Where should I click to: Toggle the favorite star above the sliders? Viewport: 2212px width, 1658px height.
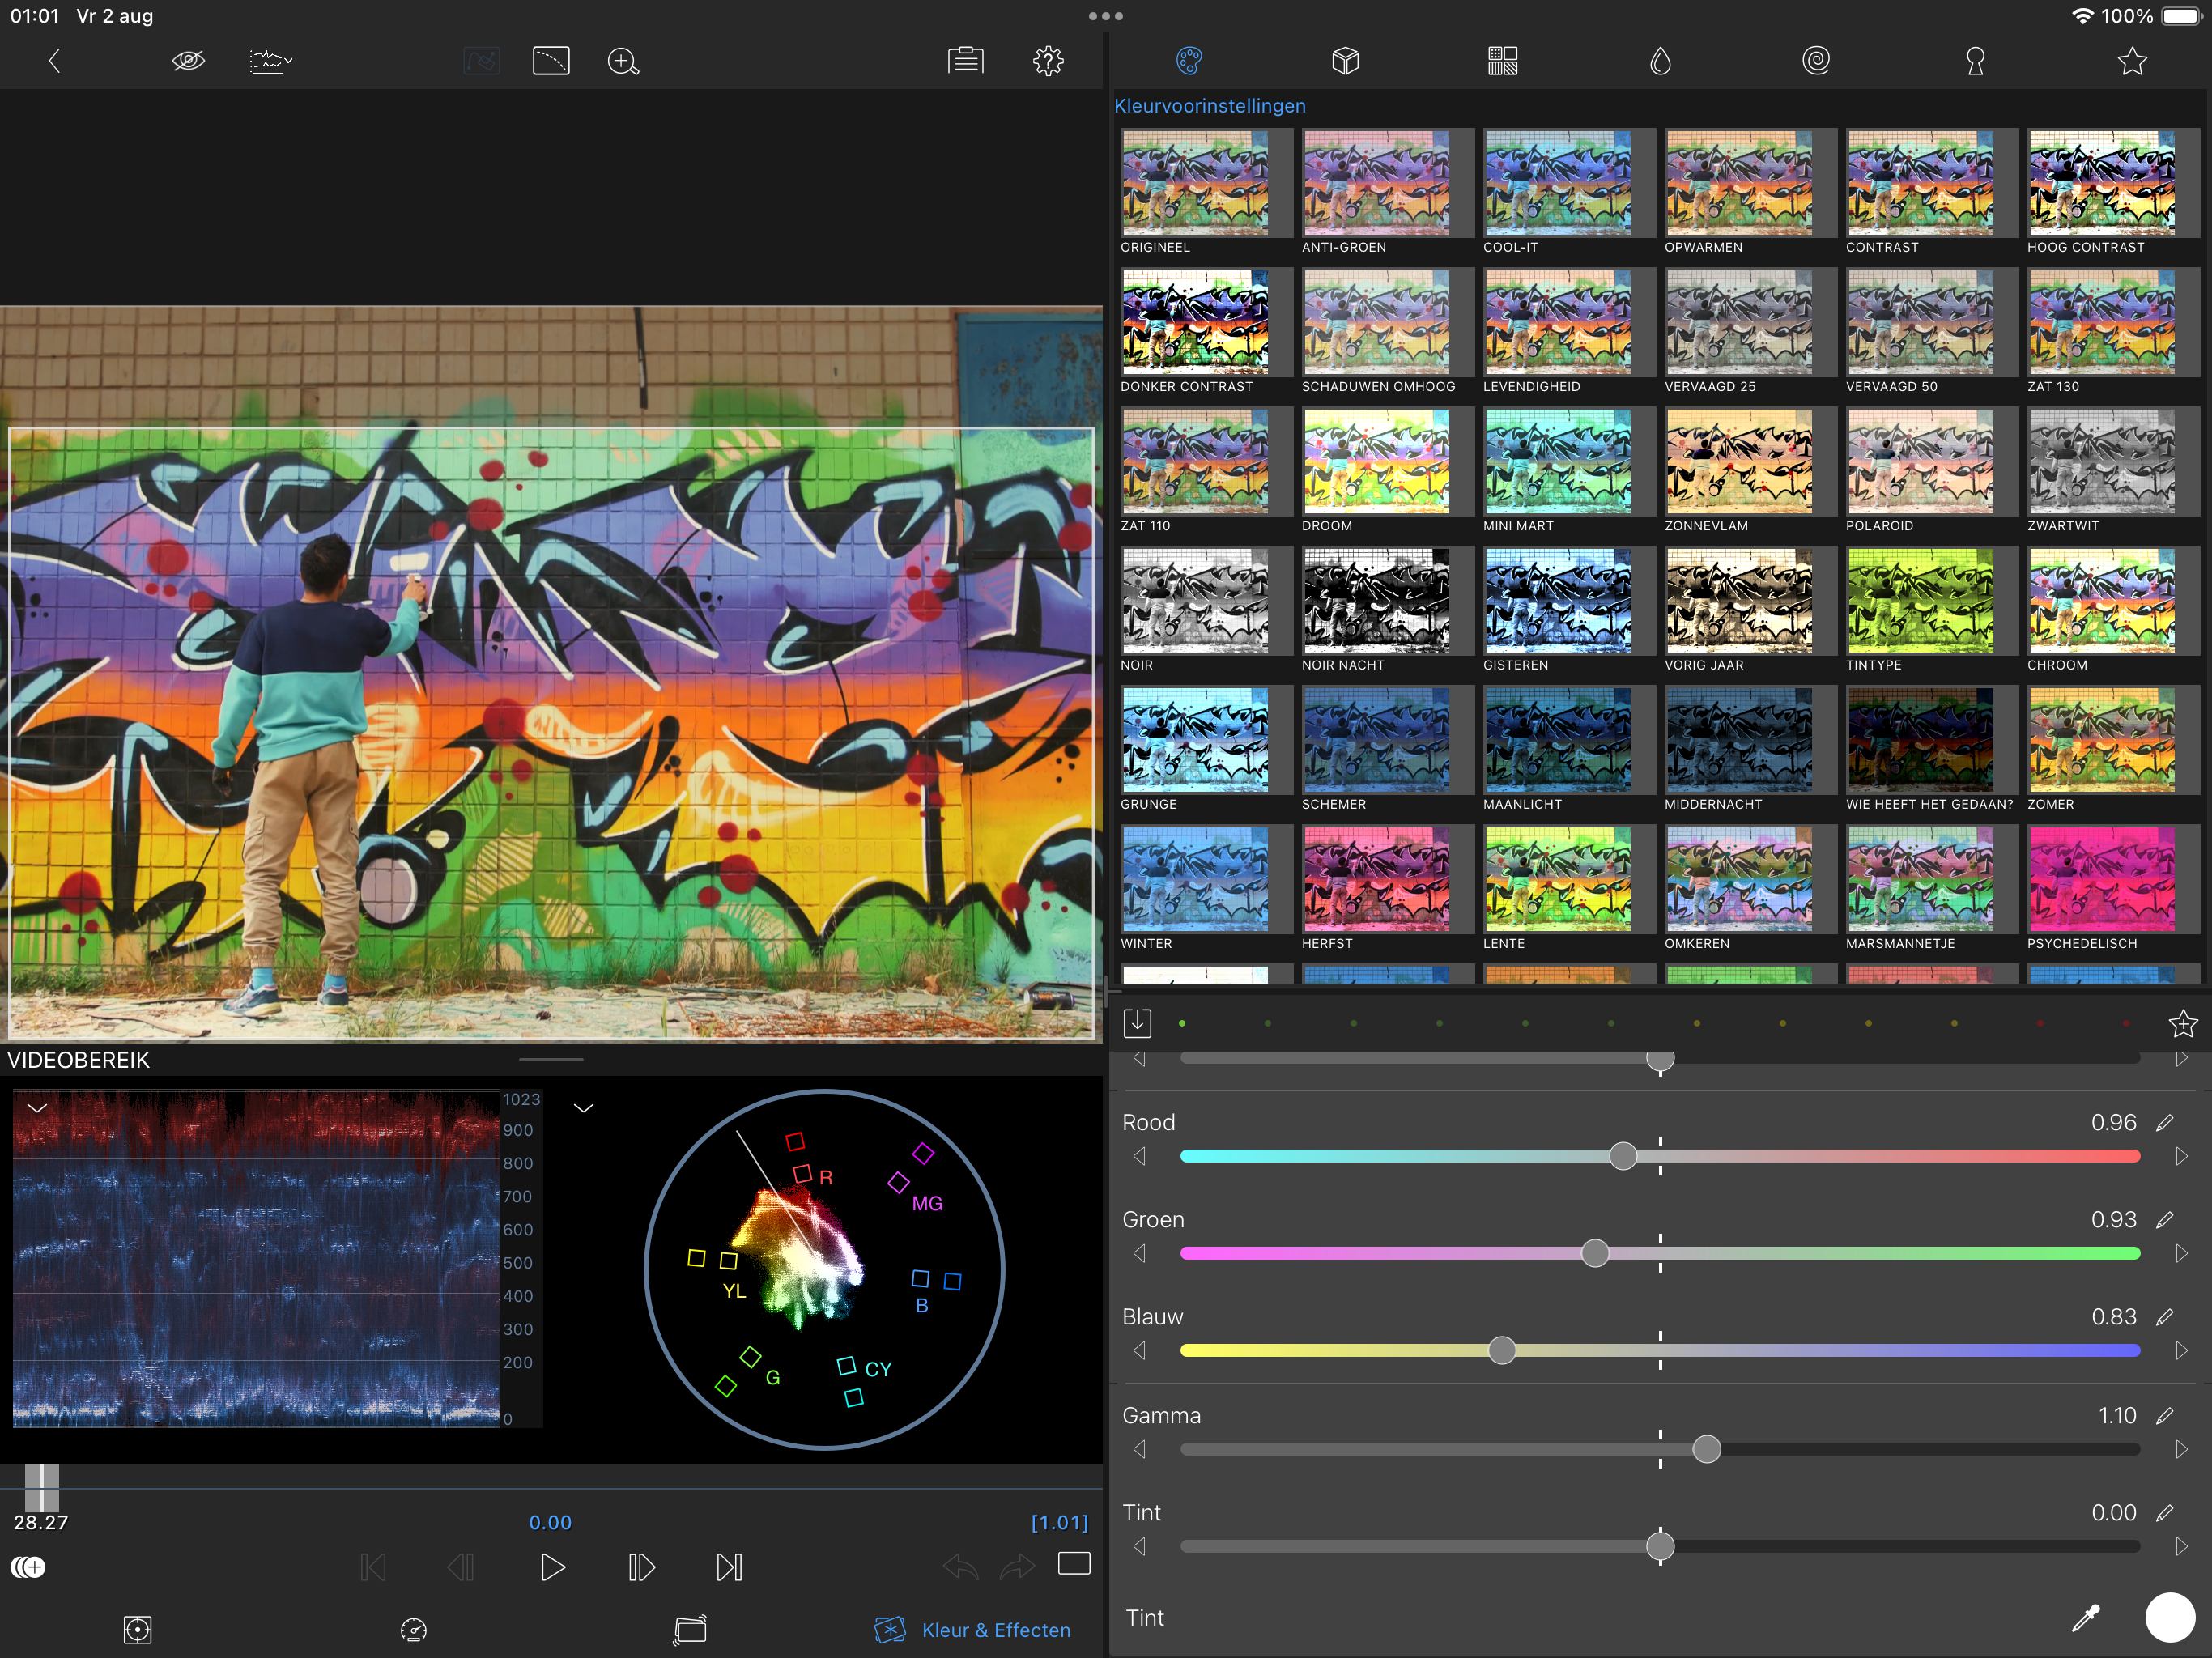[2182, 1023]
